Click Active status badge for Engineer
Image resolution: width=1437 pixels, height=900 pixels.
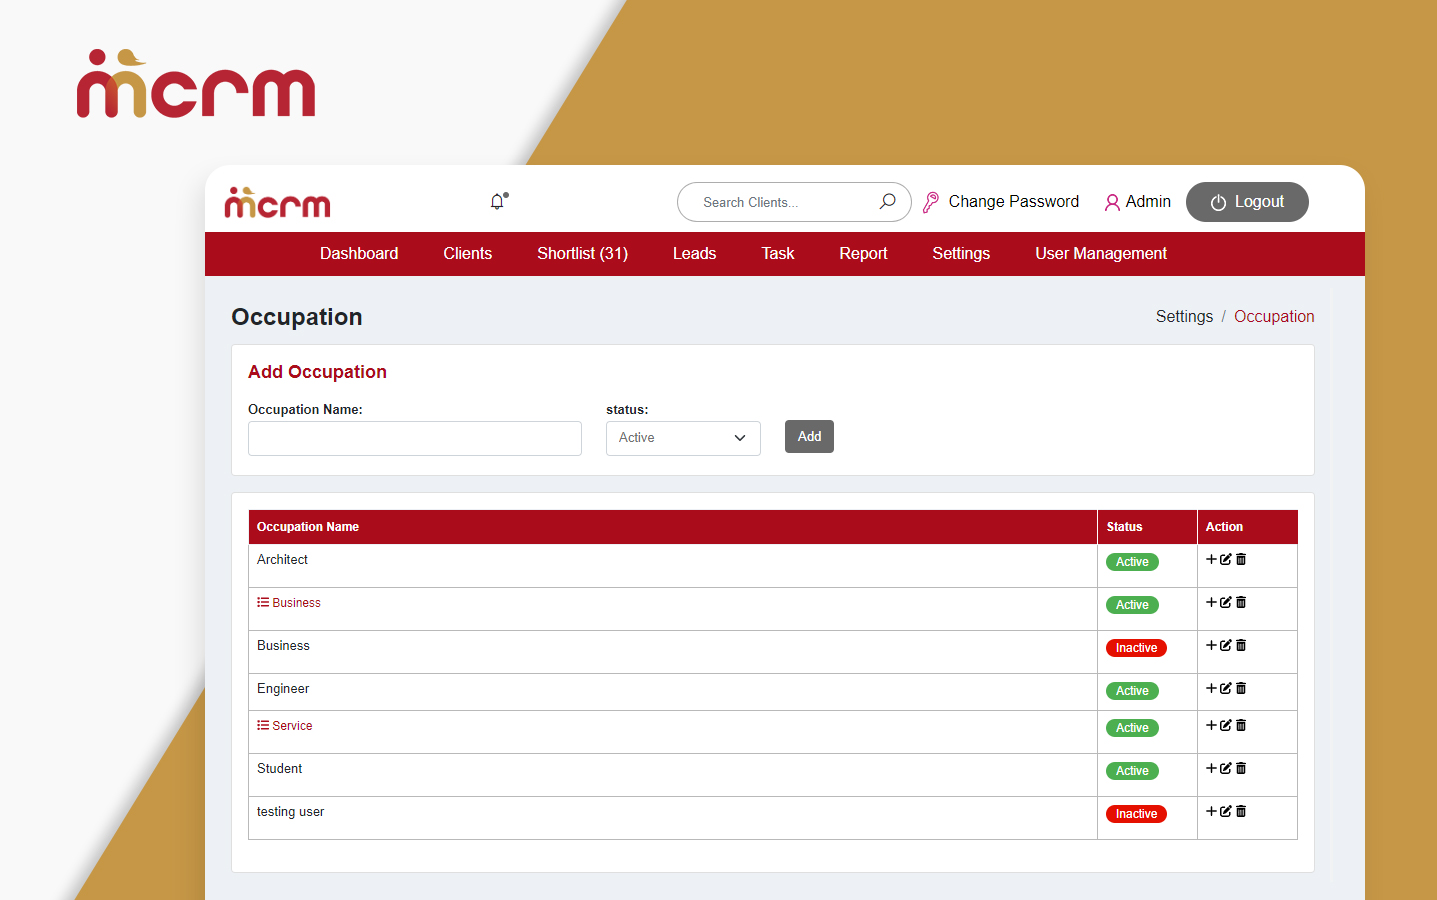click(x=1132, y=691)
